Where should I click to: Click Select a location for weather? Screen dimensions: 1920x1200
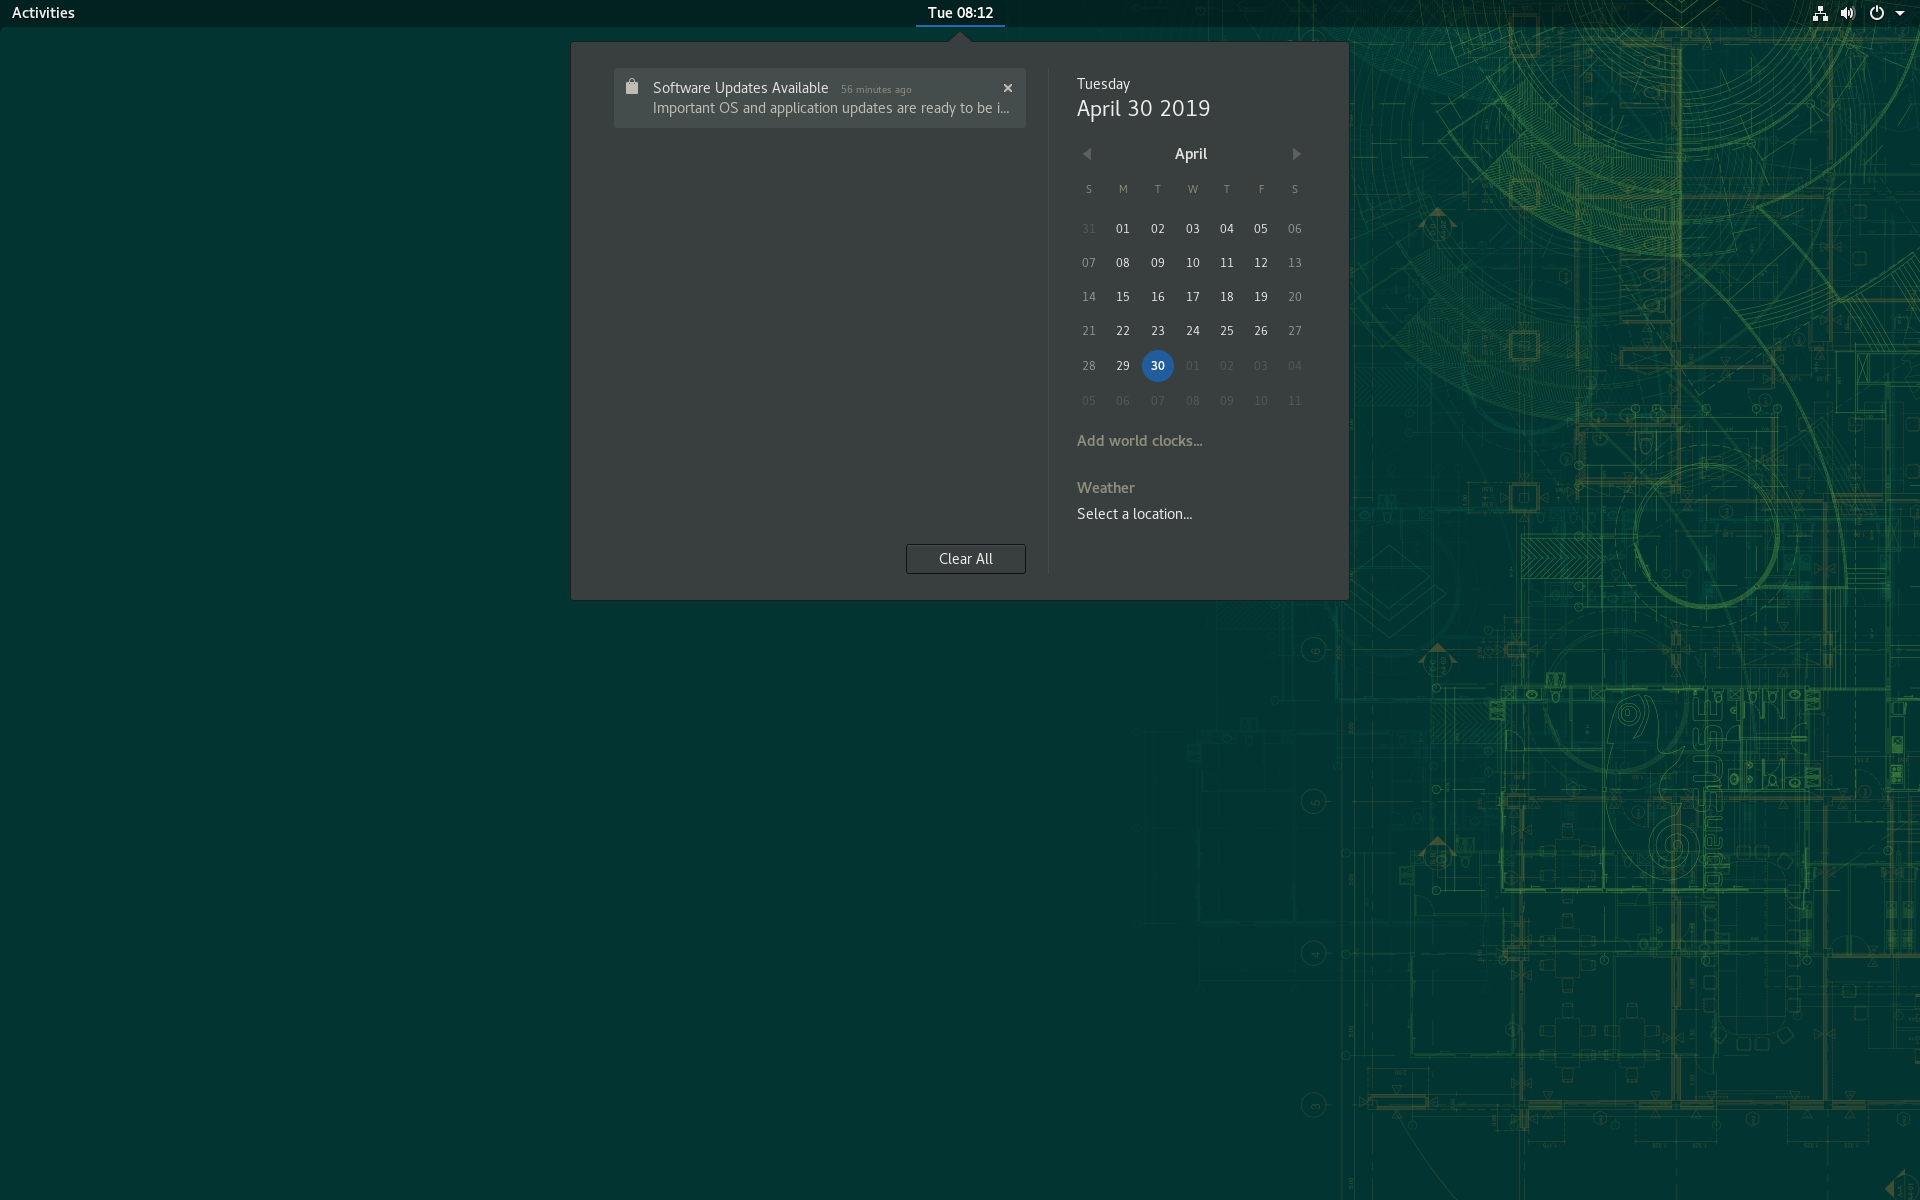(1134, 514)
